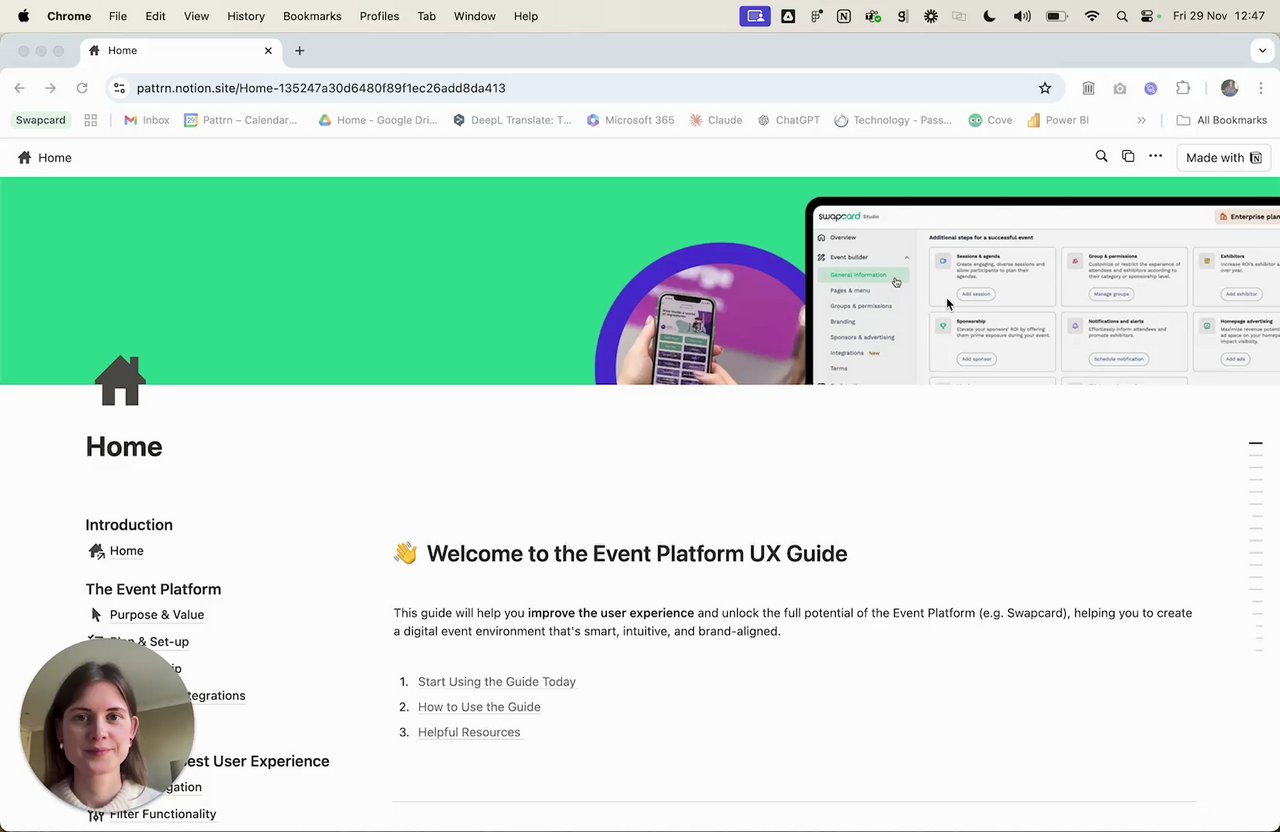Open a new browser tab with plus
This screenshot has width=1280, height=832.
(299, 50)
